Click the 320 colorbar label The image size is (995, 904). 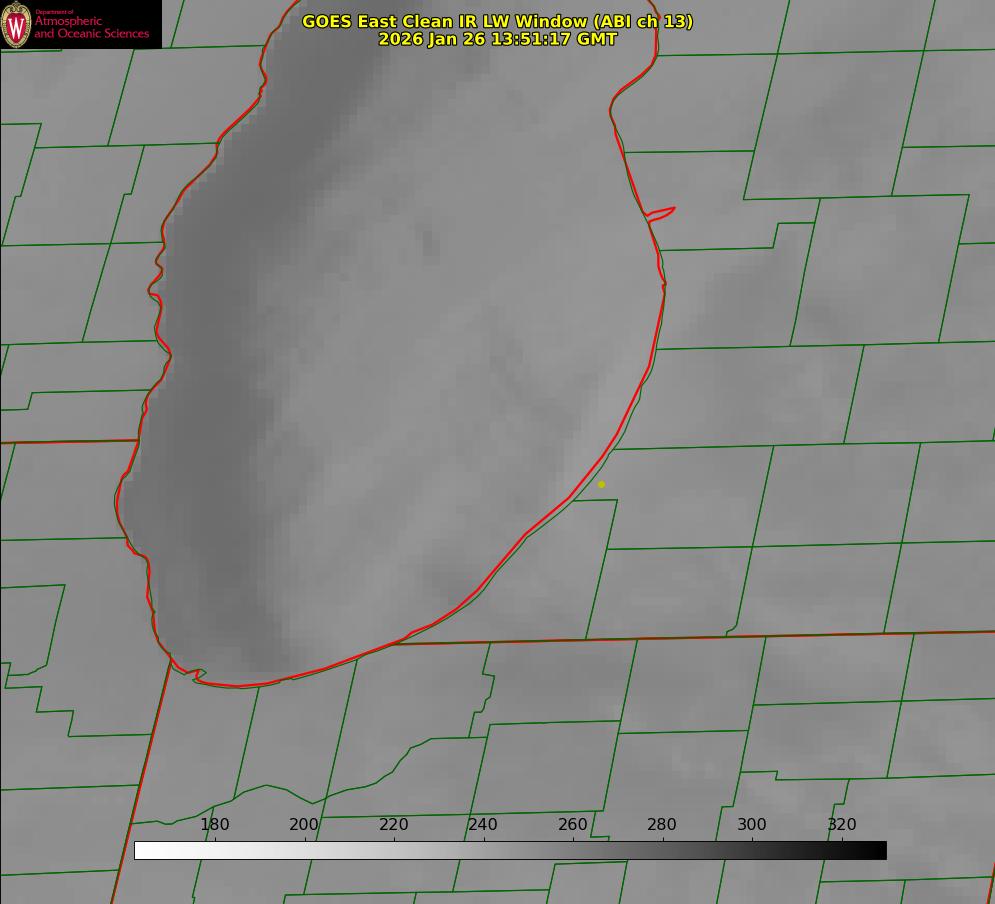pos(842,824)
